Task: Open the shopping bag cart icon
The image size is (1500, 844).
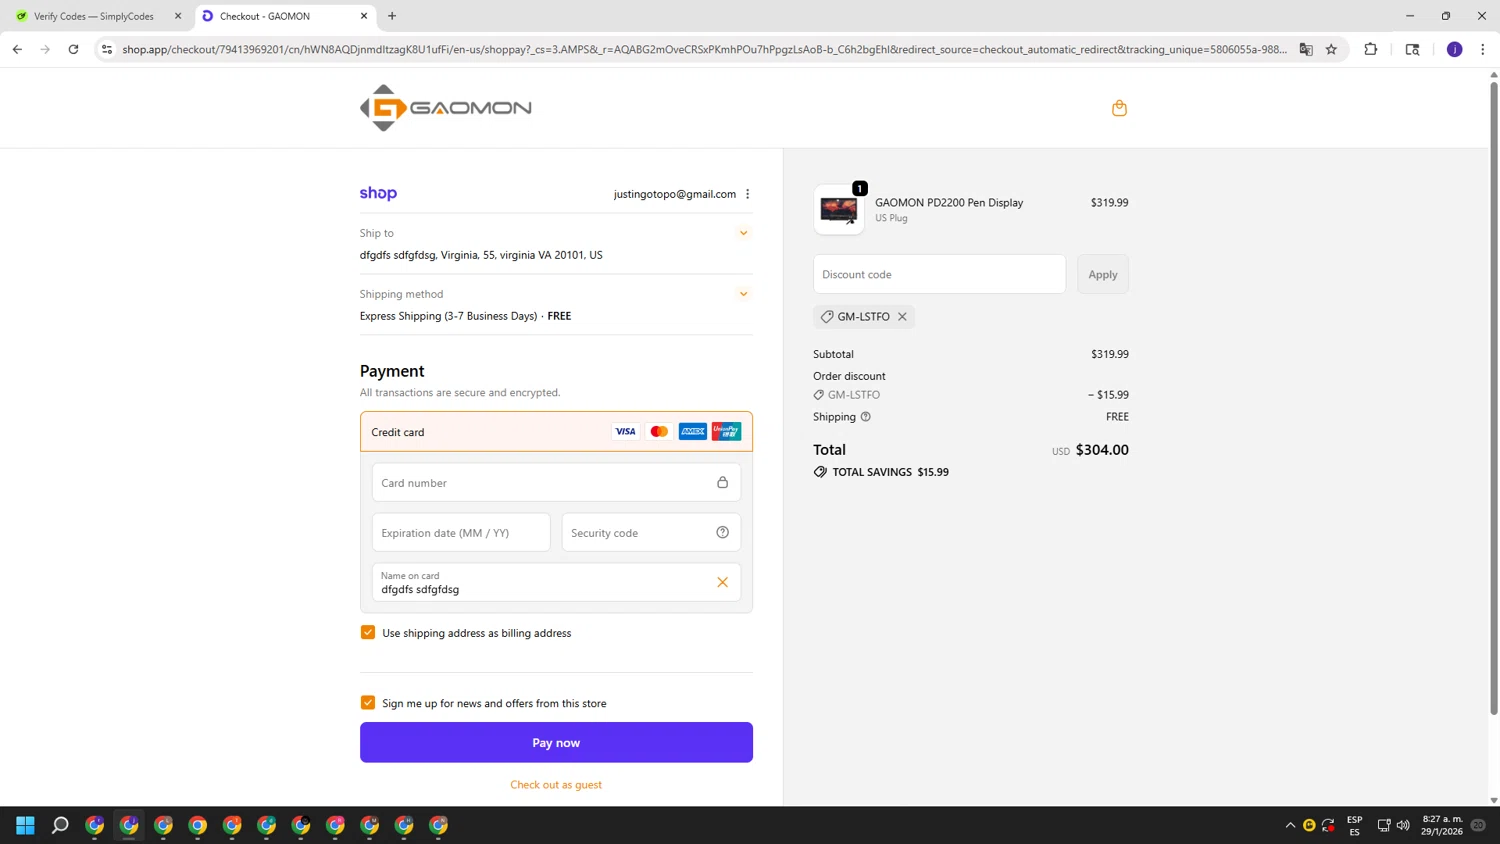Action: (x=1119, y=108)
